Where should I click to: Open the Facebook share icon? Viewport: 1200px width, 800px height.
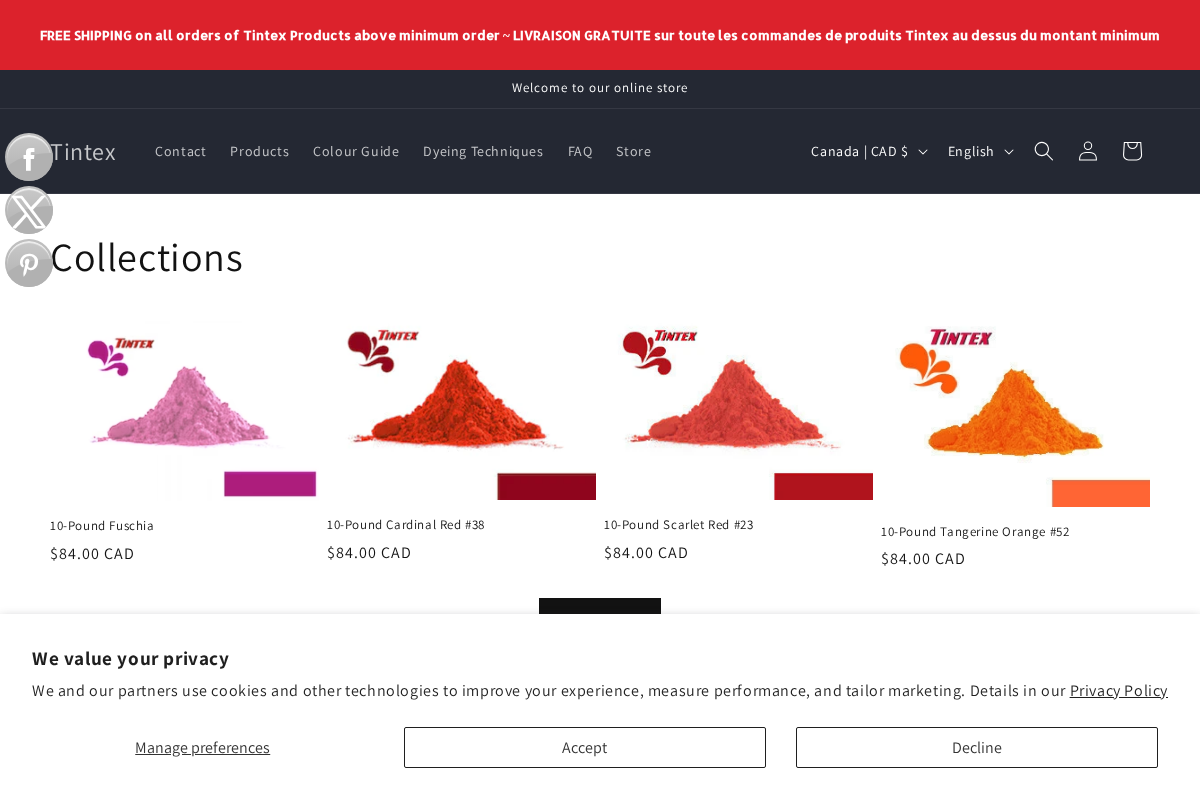[28, 157]
